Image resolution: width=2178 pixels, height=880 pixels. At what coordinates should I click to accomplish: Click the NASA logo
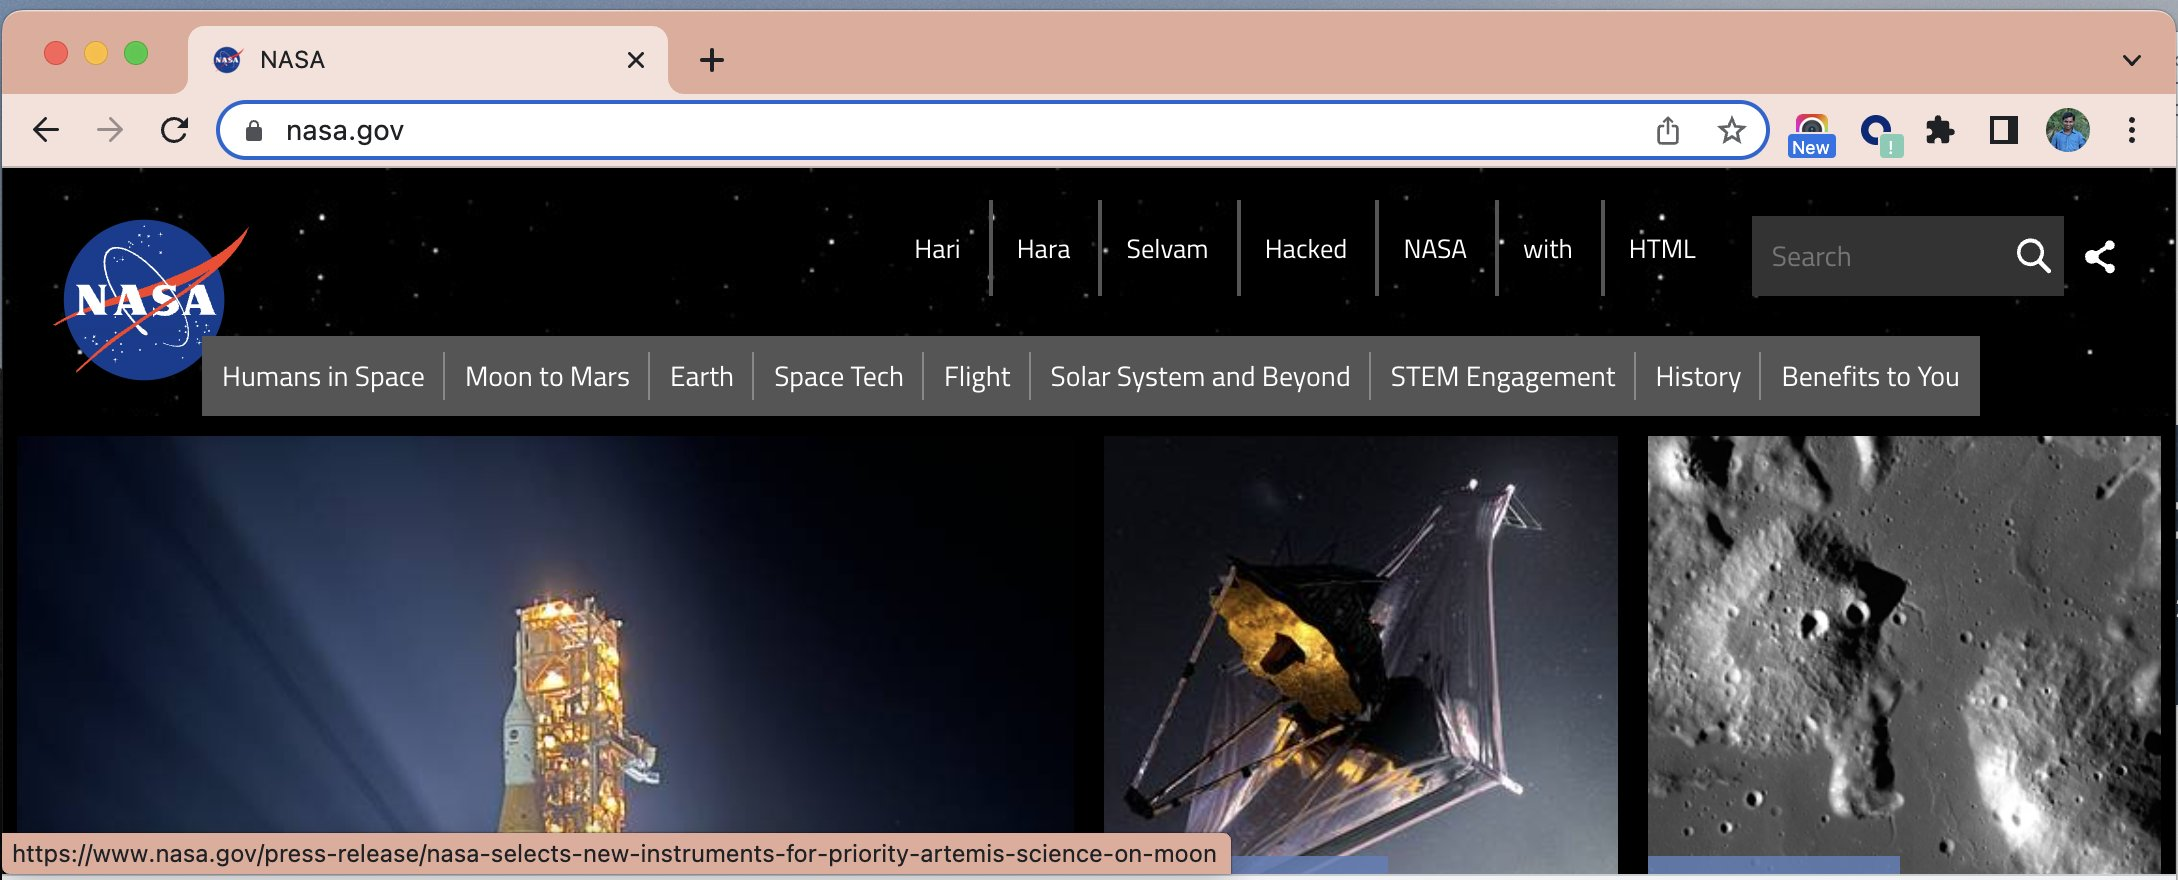(x=148, y=299)
